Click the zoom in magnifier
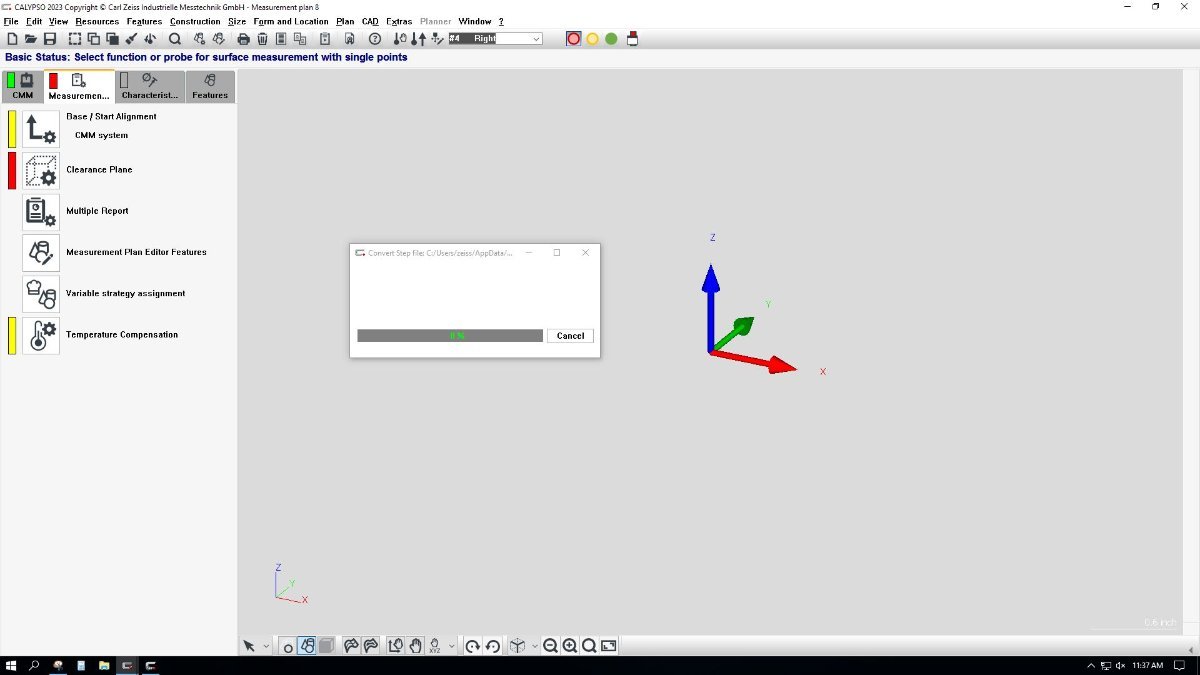 (569, 646)
